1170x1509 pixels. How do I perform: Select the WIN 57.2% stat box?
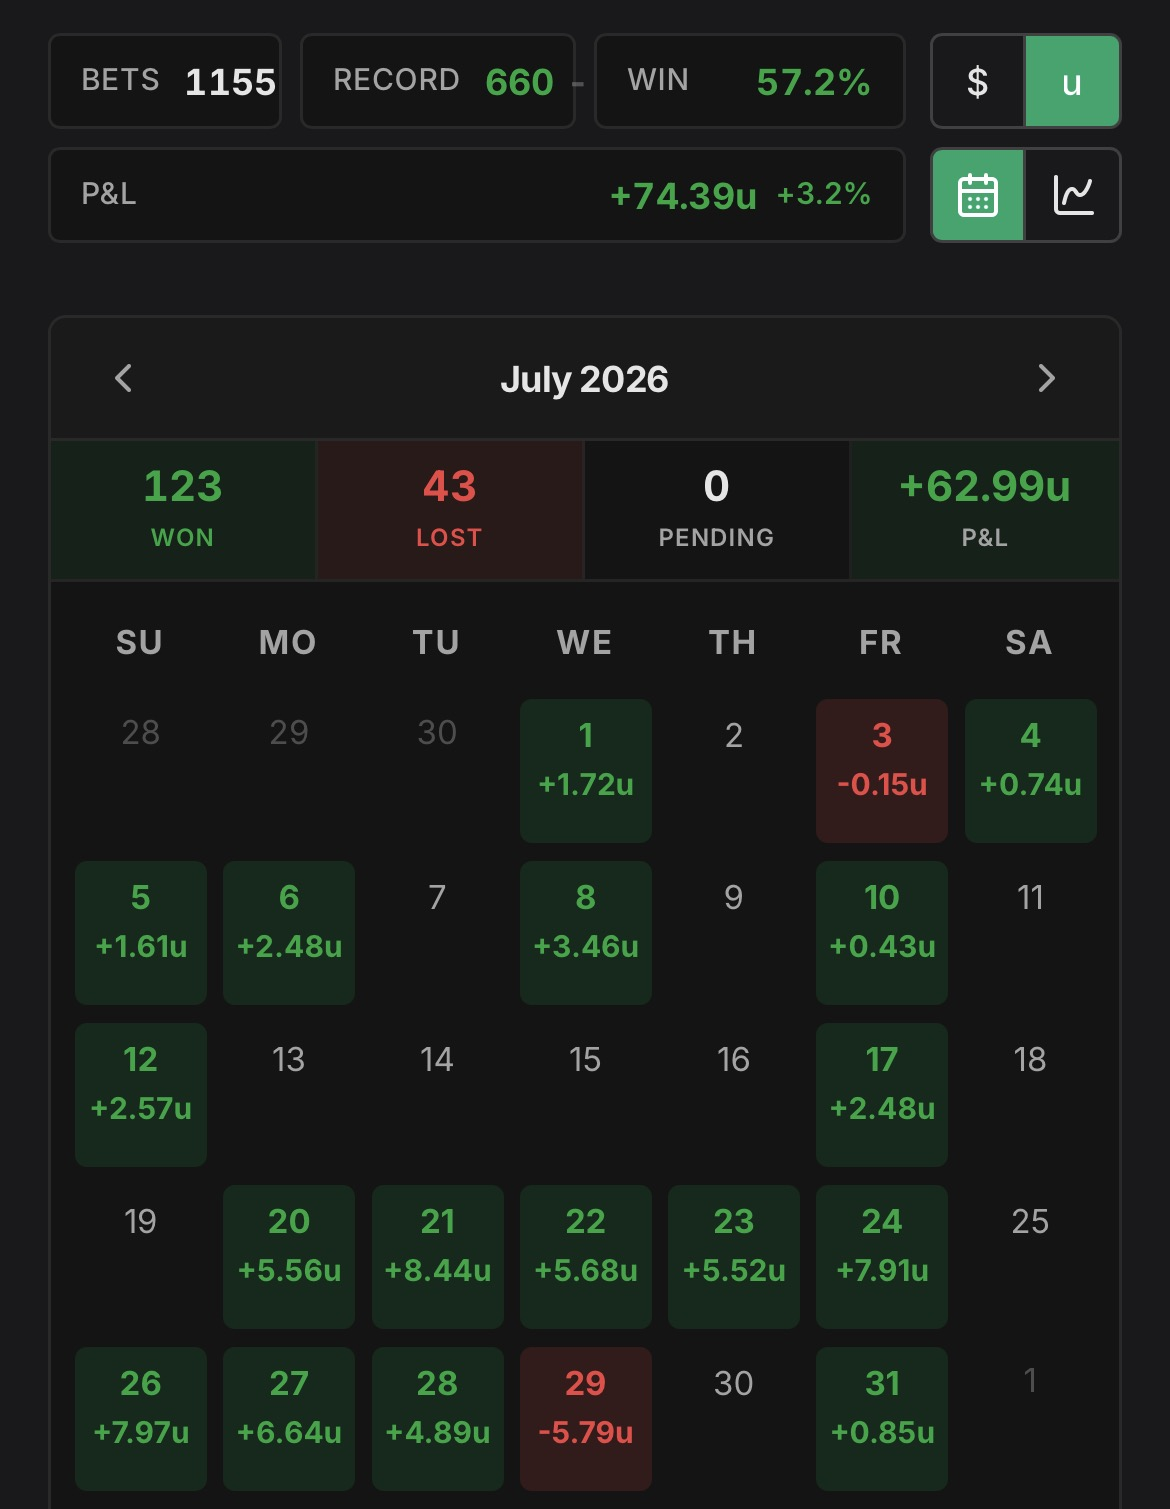coord(750,81)
